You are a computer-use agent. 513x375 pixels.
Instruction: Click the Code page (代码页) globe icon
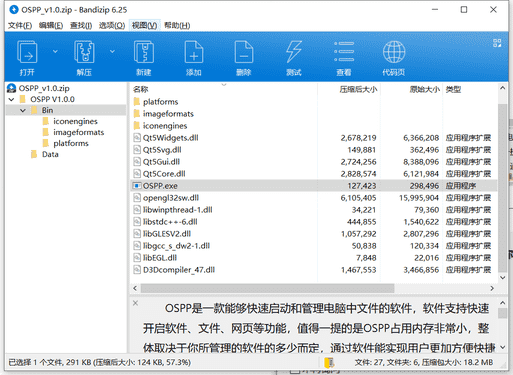coord(394,52)
